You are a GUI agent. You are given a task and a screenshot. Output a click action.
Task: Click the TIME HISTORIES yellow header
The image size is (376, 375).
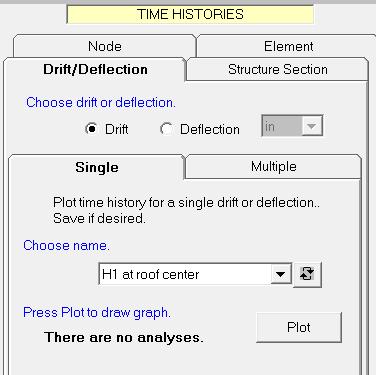click(x=190, y=14)
